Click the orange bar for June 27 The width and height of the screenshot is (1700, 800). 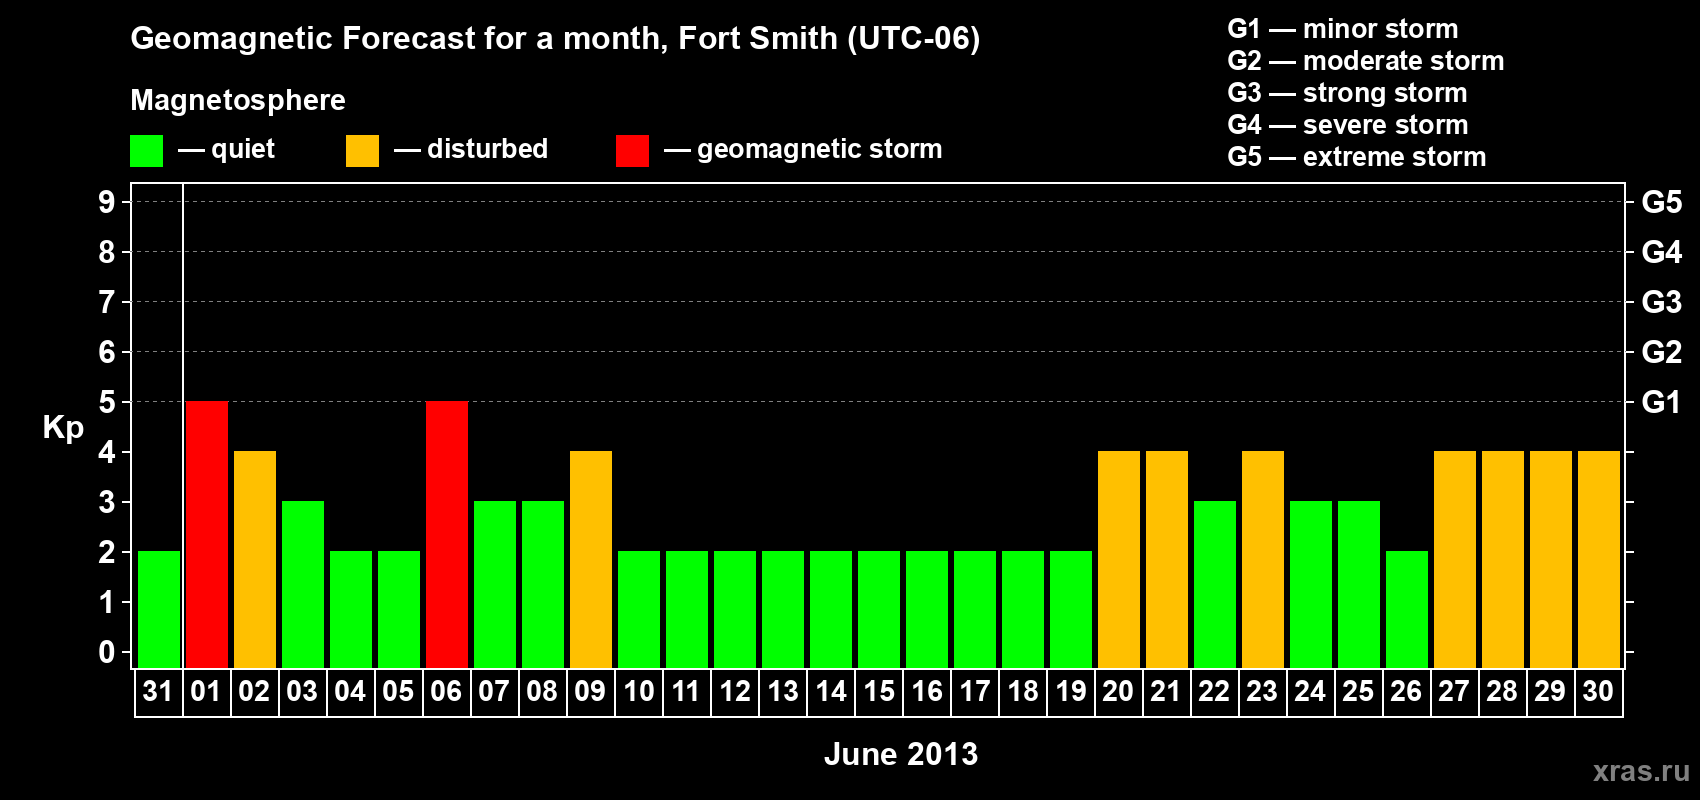pos(1455,559)
